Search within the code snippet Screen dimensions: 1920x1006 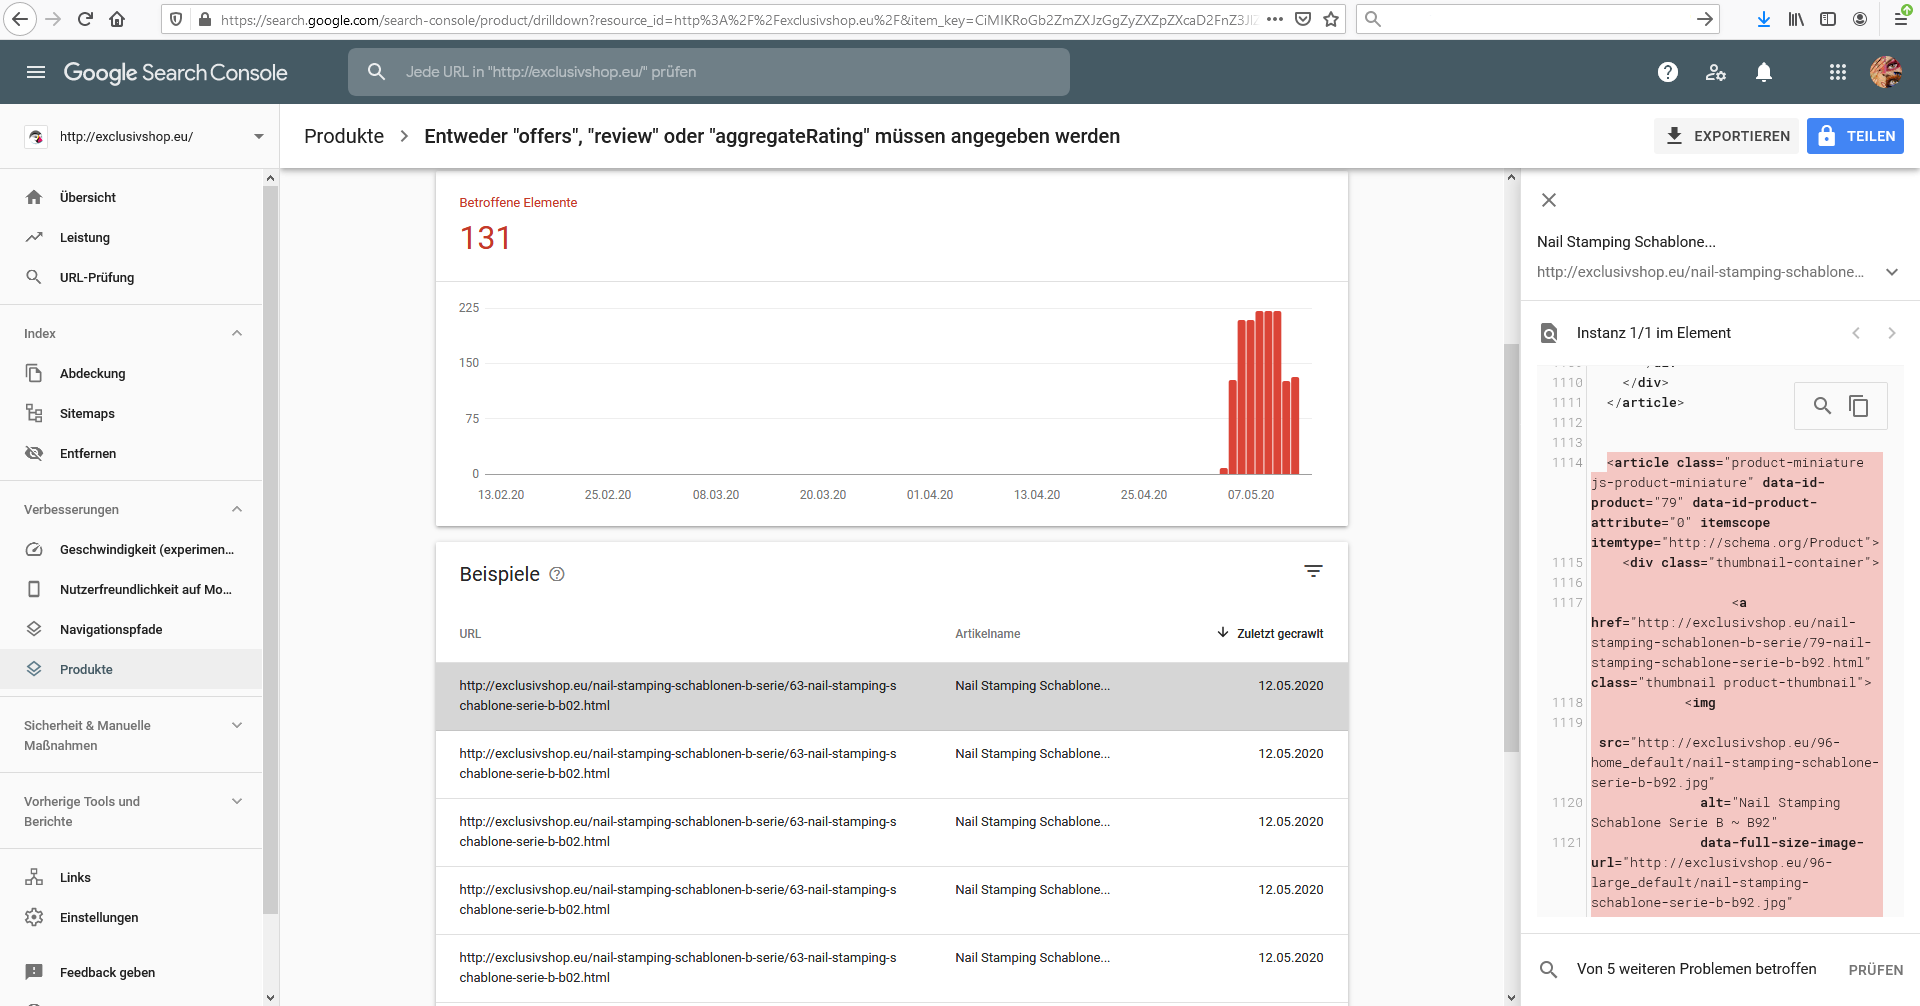tap(1822, 406)
